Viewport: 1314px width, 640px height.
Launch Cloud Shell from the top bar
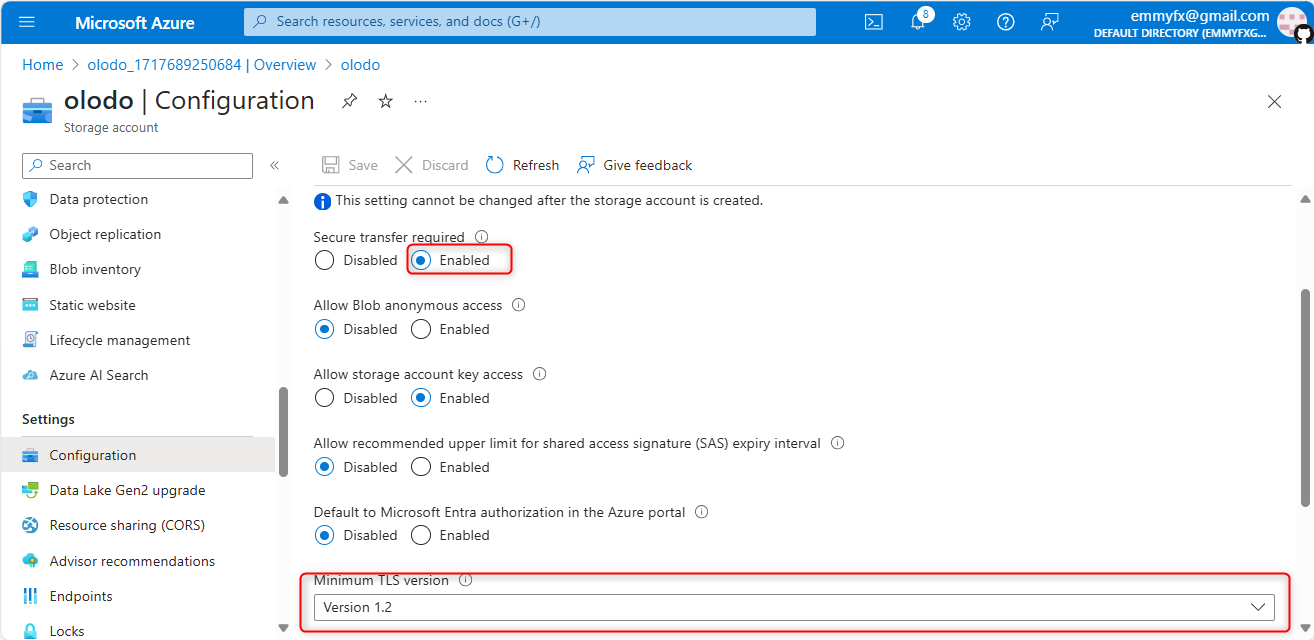tap(874, 22)
